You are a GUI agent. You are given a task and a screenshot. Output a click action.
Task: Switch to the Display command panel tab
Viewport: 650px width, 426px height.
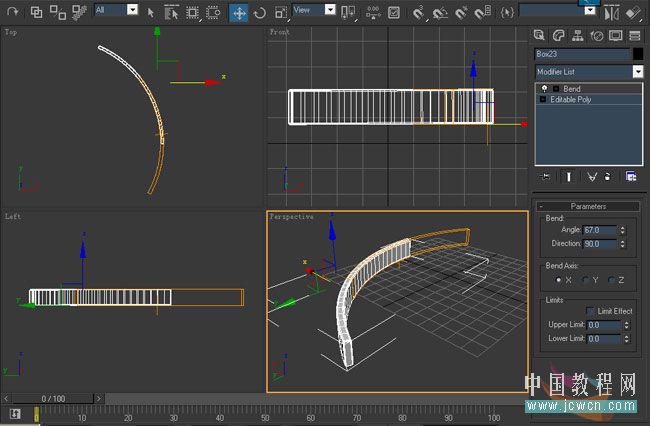(x=616, y=36)
